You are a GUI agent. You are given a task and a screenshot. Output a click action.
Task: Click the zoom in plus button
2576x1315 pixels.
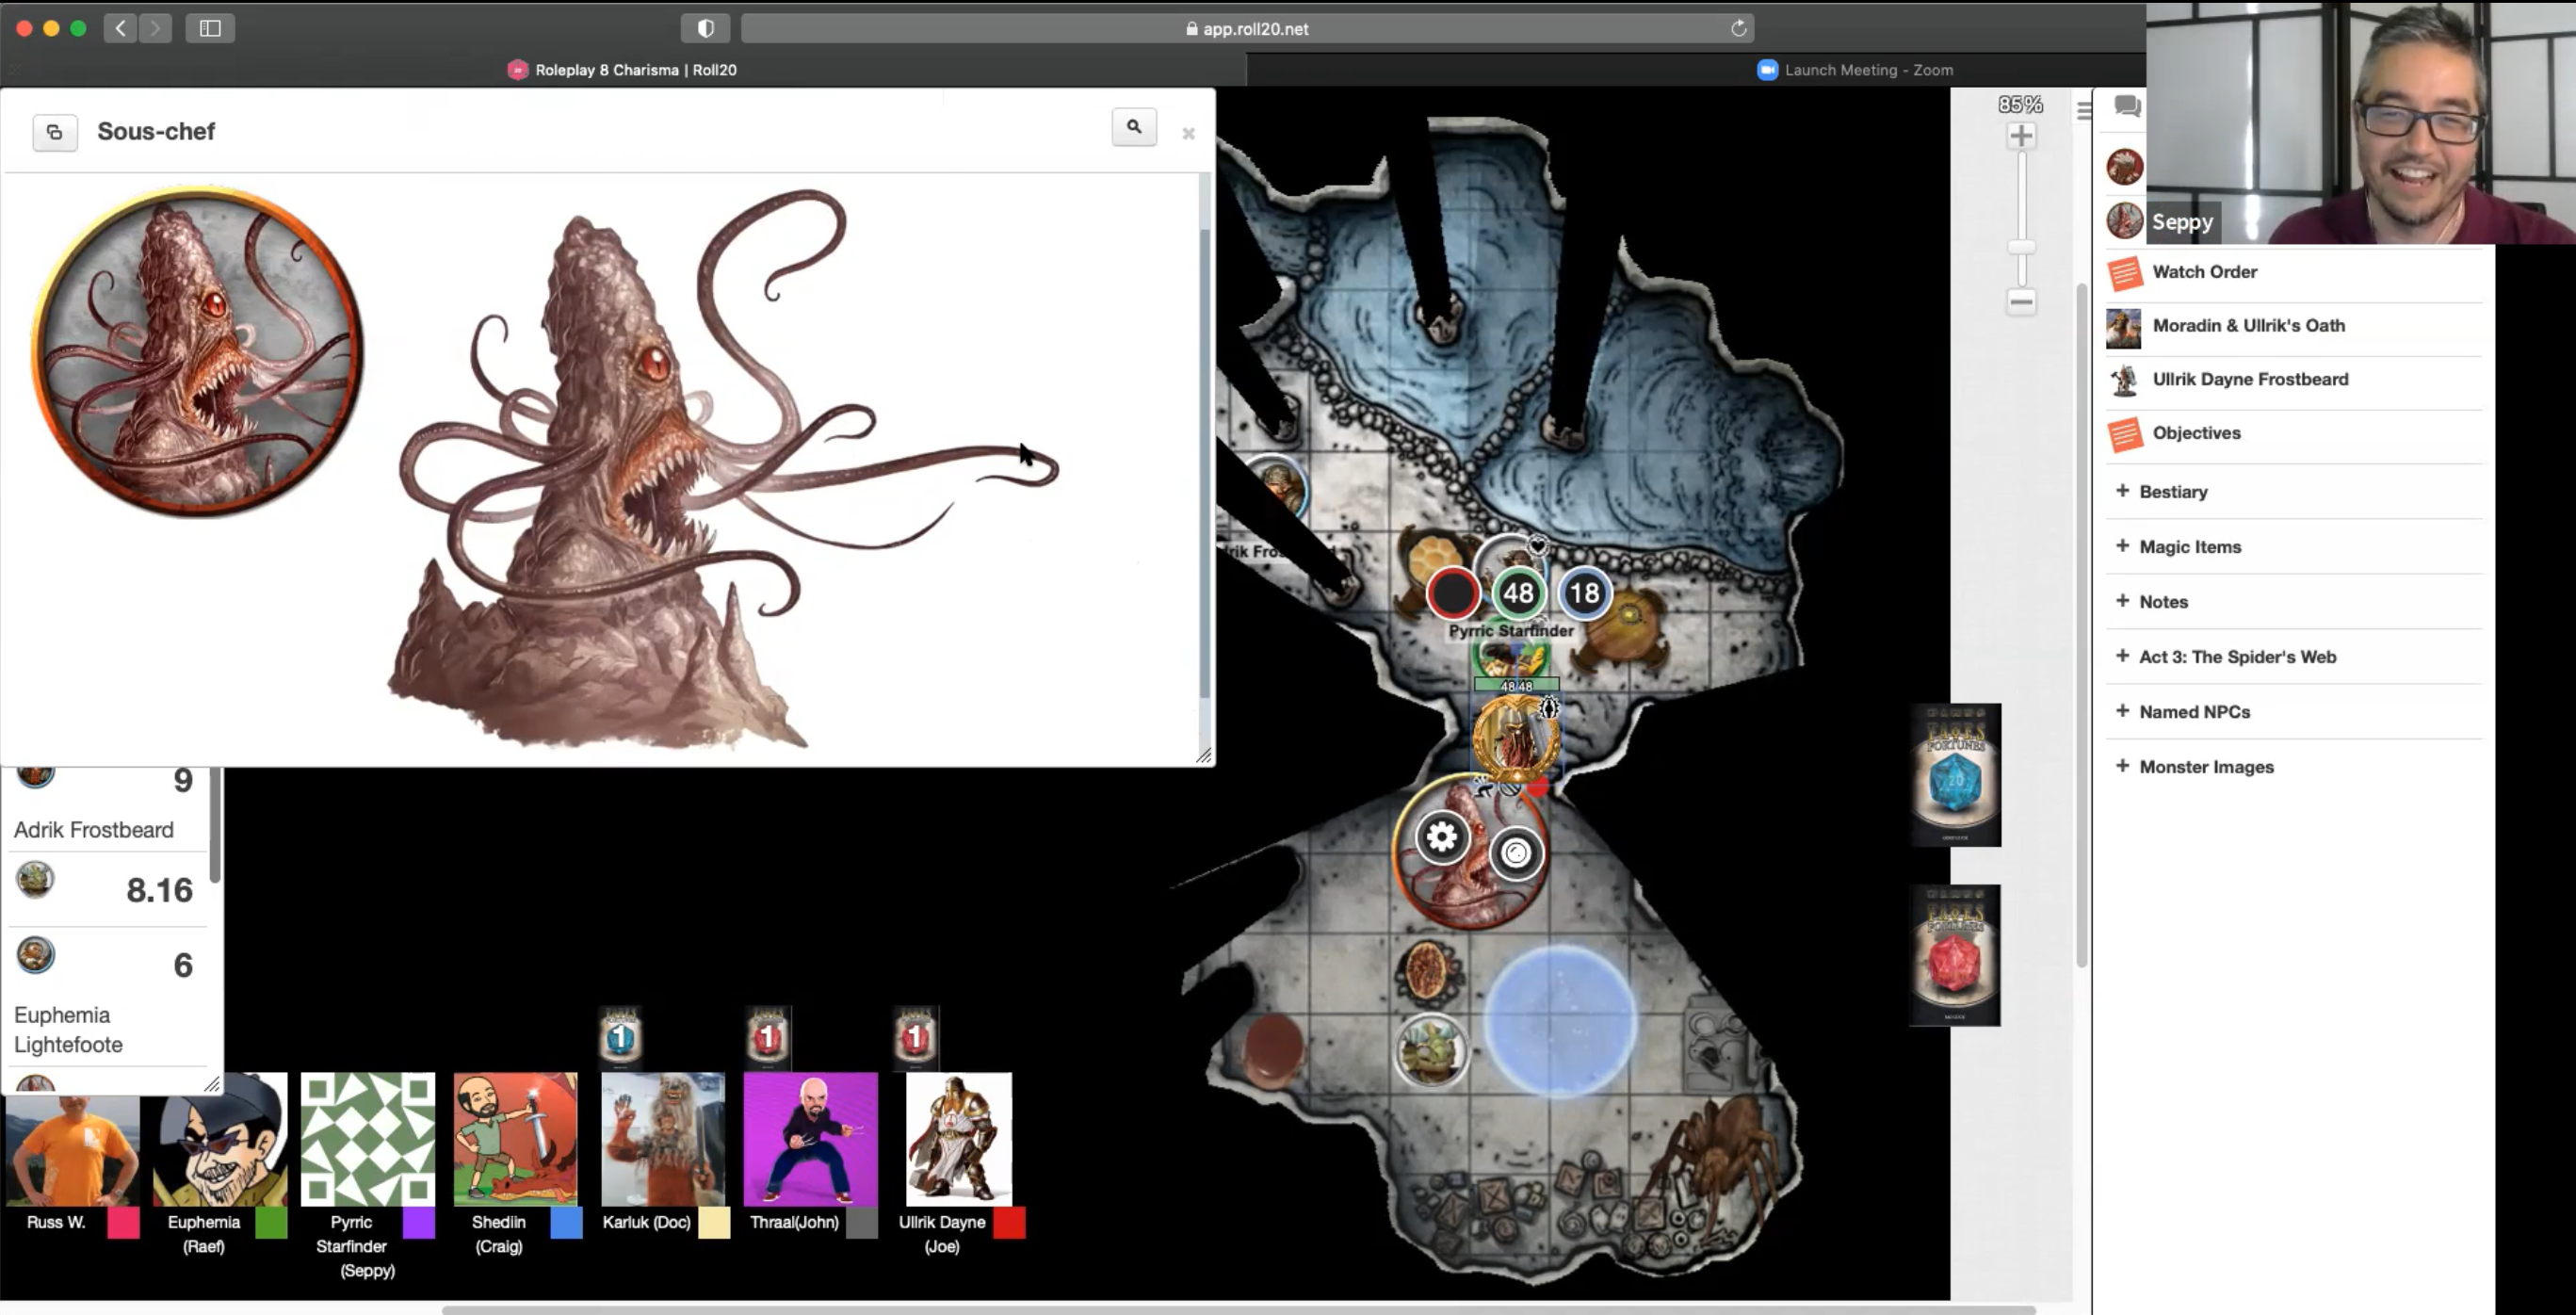point(2021,136)
